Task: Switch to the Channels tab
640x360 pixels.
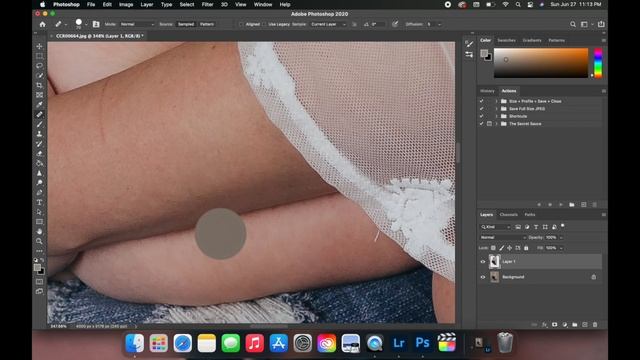Action: click(x=509, y=215)
